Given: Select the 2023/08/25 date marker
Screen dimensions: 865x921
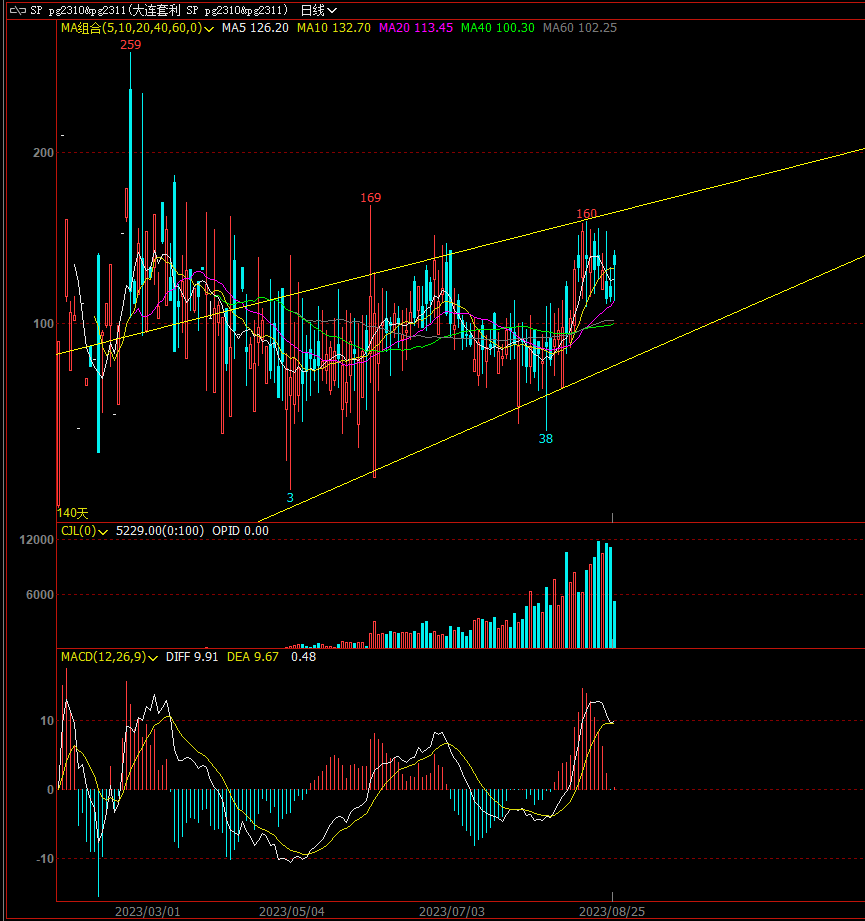Looking at the screenshot, I should (612, 911).
